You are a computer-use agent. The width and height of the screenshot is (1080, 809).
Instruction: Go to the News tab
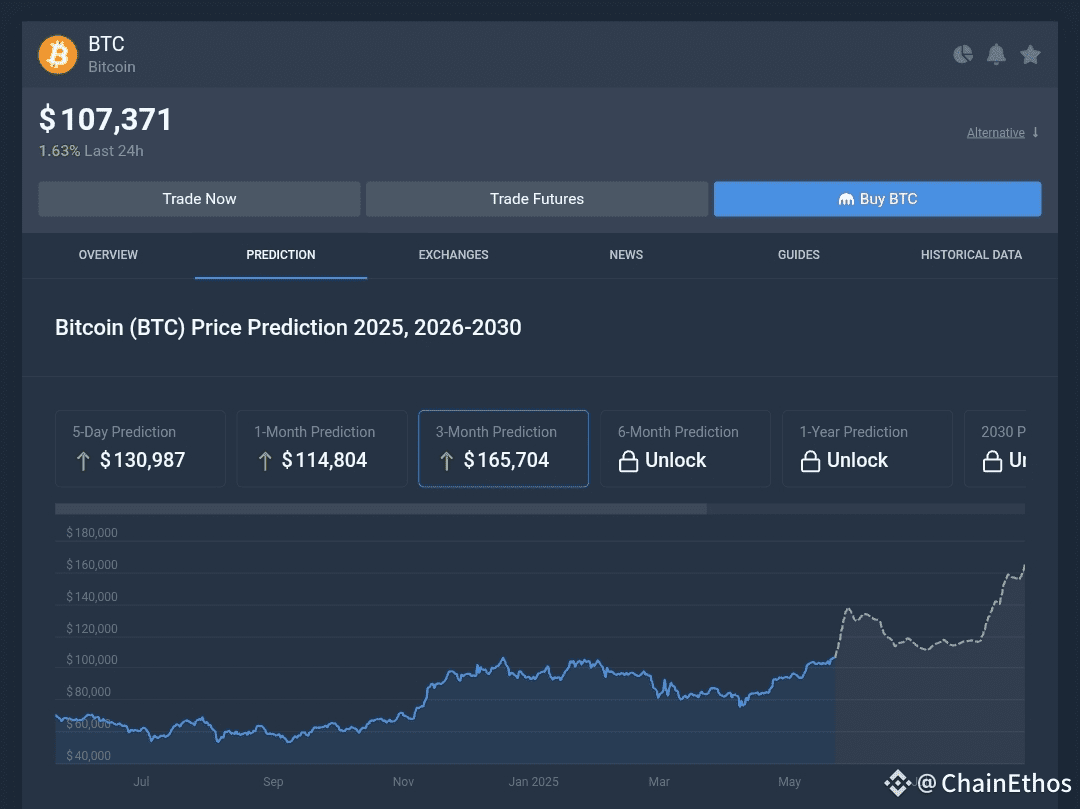coord(626,255)
